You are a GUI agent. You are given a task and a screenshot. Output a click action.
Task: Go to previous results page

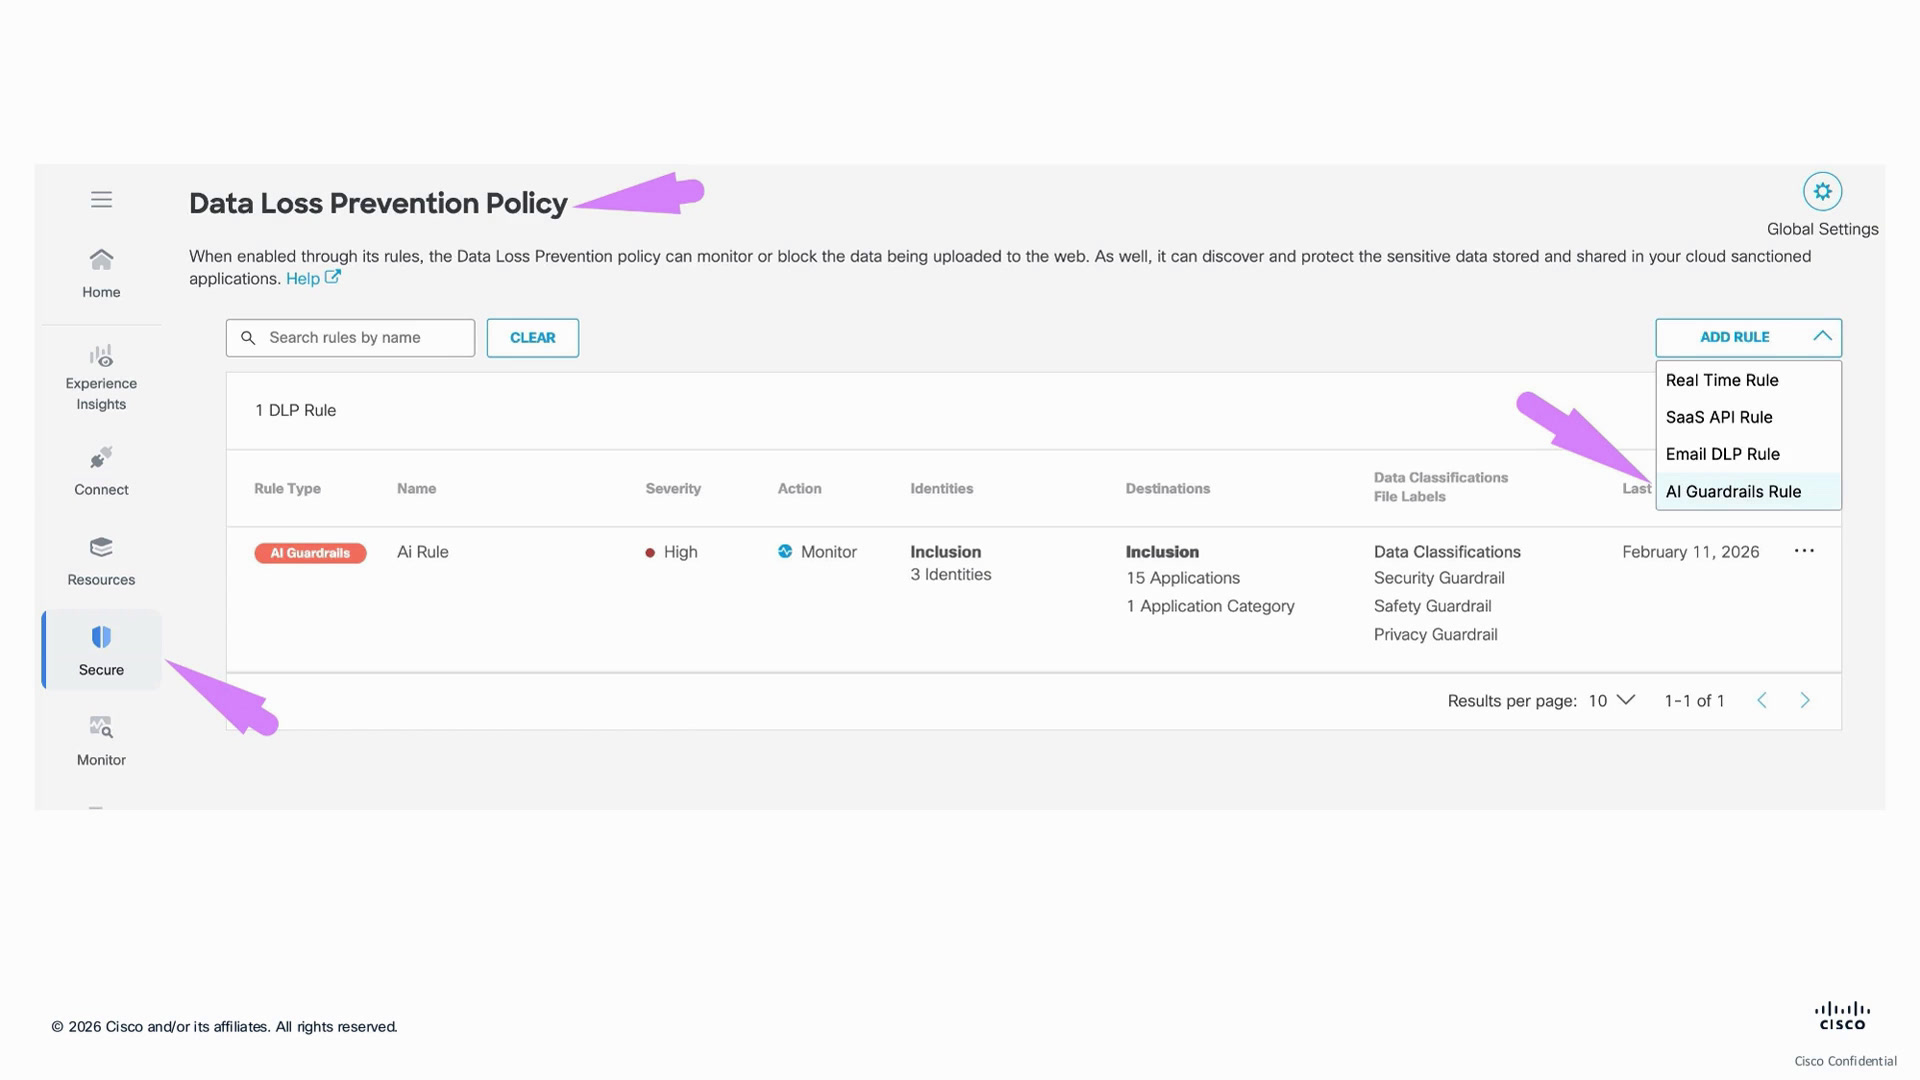click(1762, 700)
